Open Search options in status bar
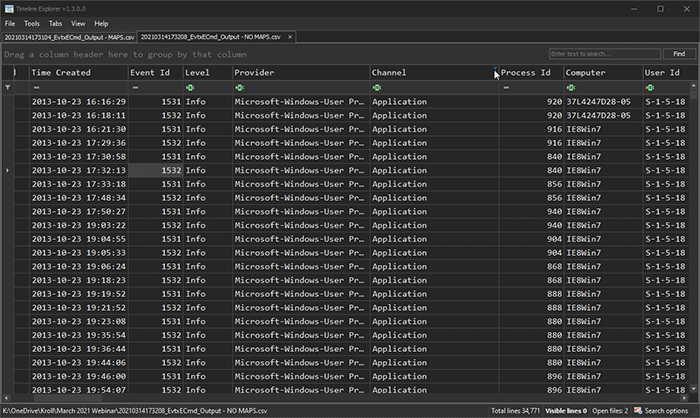This screenshot has width=700, height=418. point(666,411)
